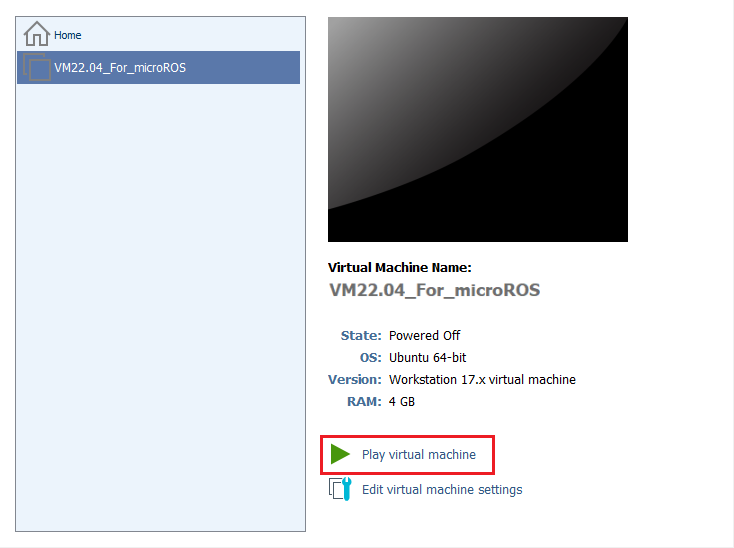
Task: Click the Virtual Machine Name label
Action: coord(399,268)
